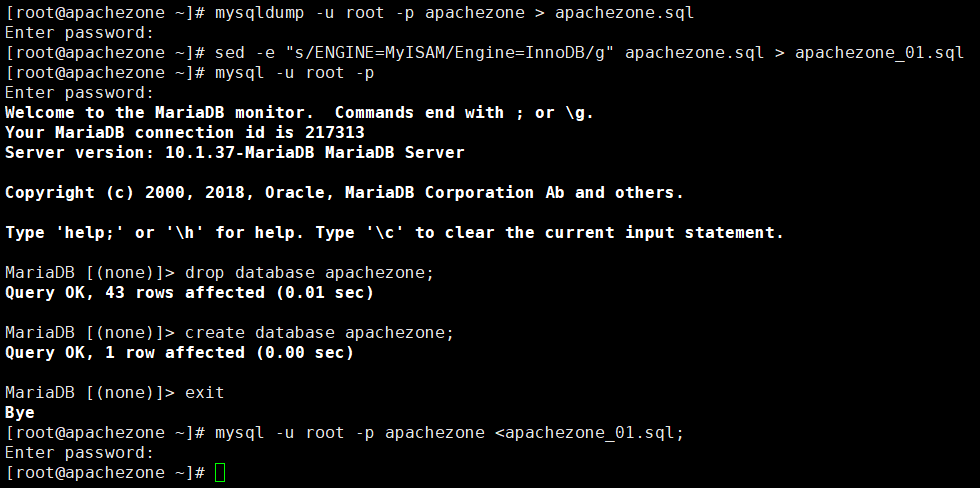Click the green cursor at the final prompt
980x488 pixels.
[x=220, y=472]
